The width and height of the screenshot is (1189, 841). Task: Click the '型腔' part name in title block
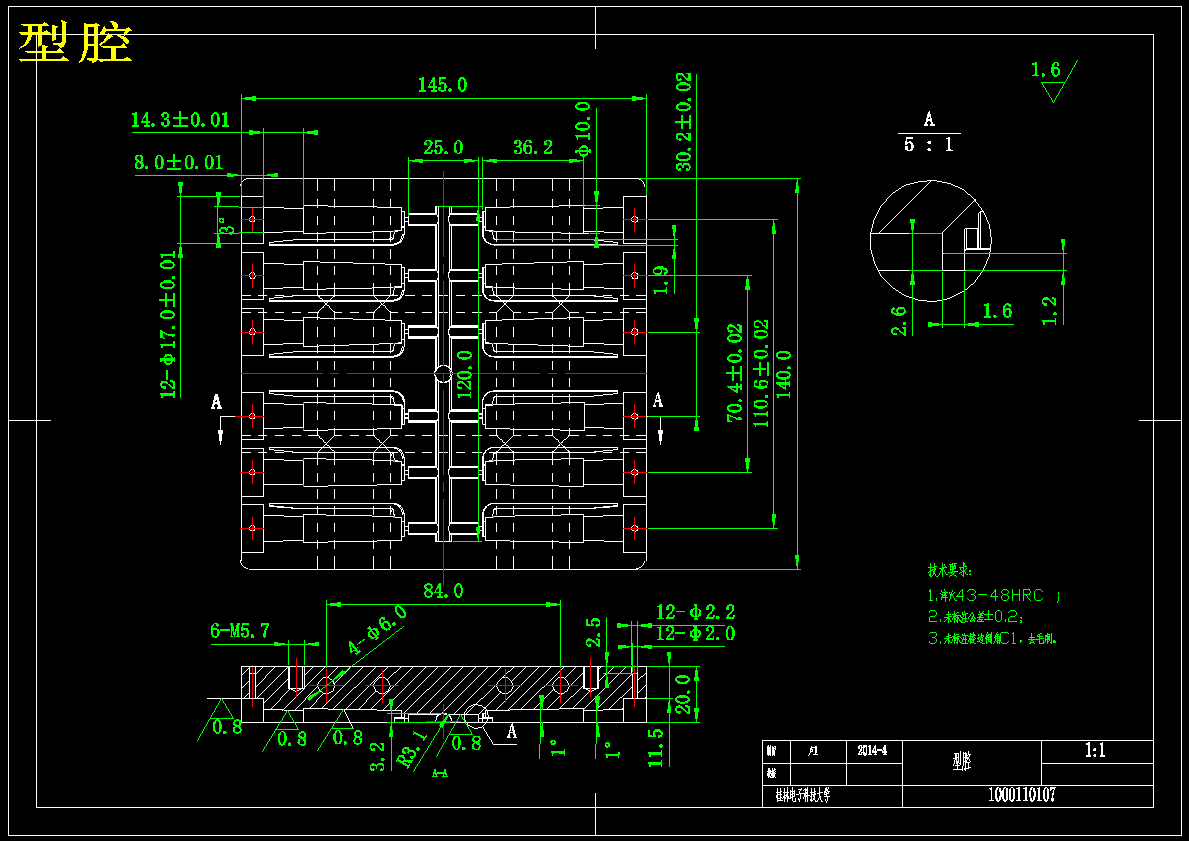tap(962, 760)
